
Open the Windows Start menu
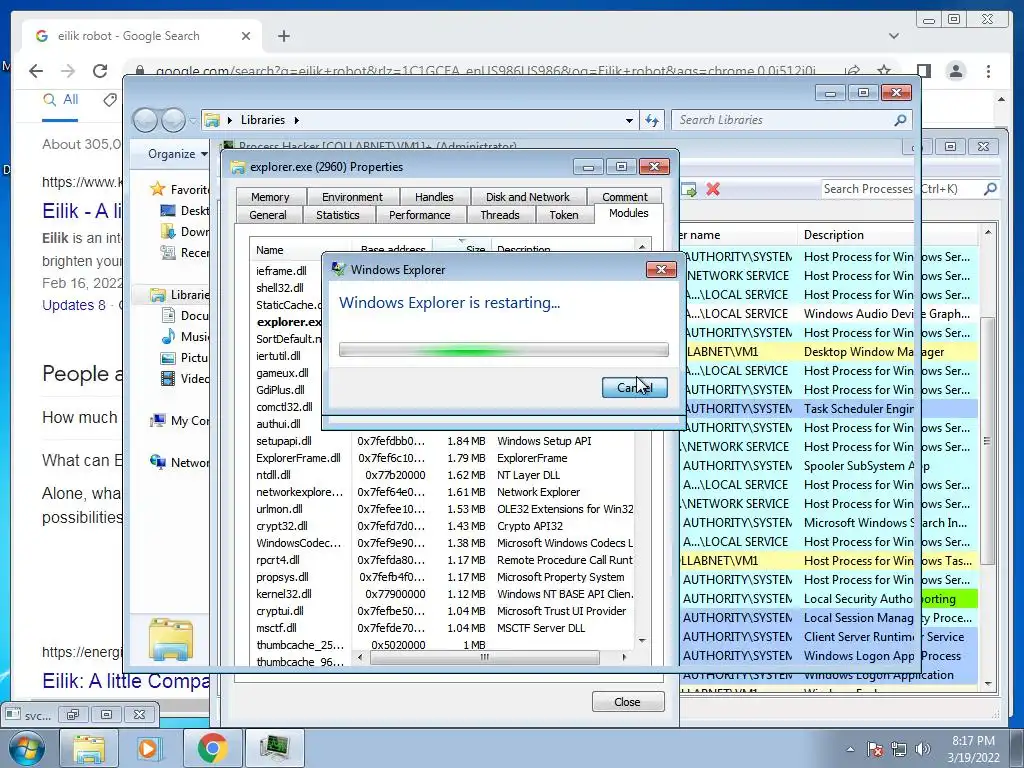26,748
